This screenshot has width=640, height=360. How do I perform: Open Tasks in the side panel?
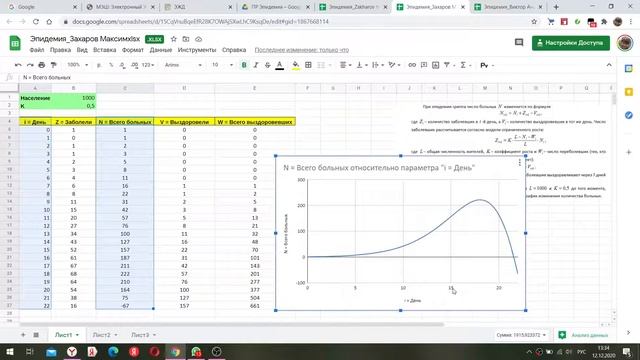[x=629, y=116]
